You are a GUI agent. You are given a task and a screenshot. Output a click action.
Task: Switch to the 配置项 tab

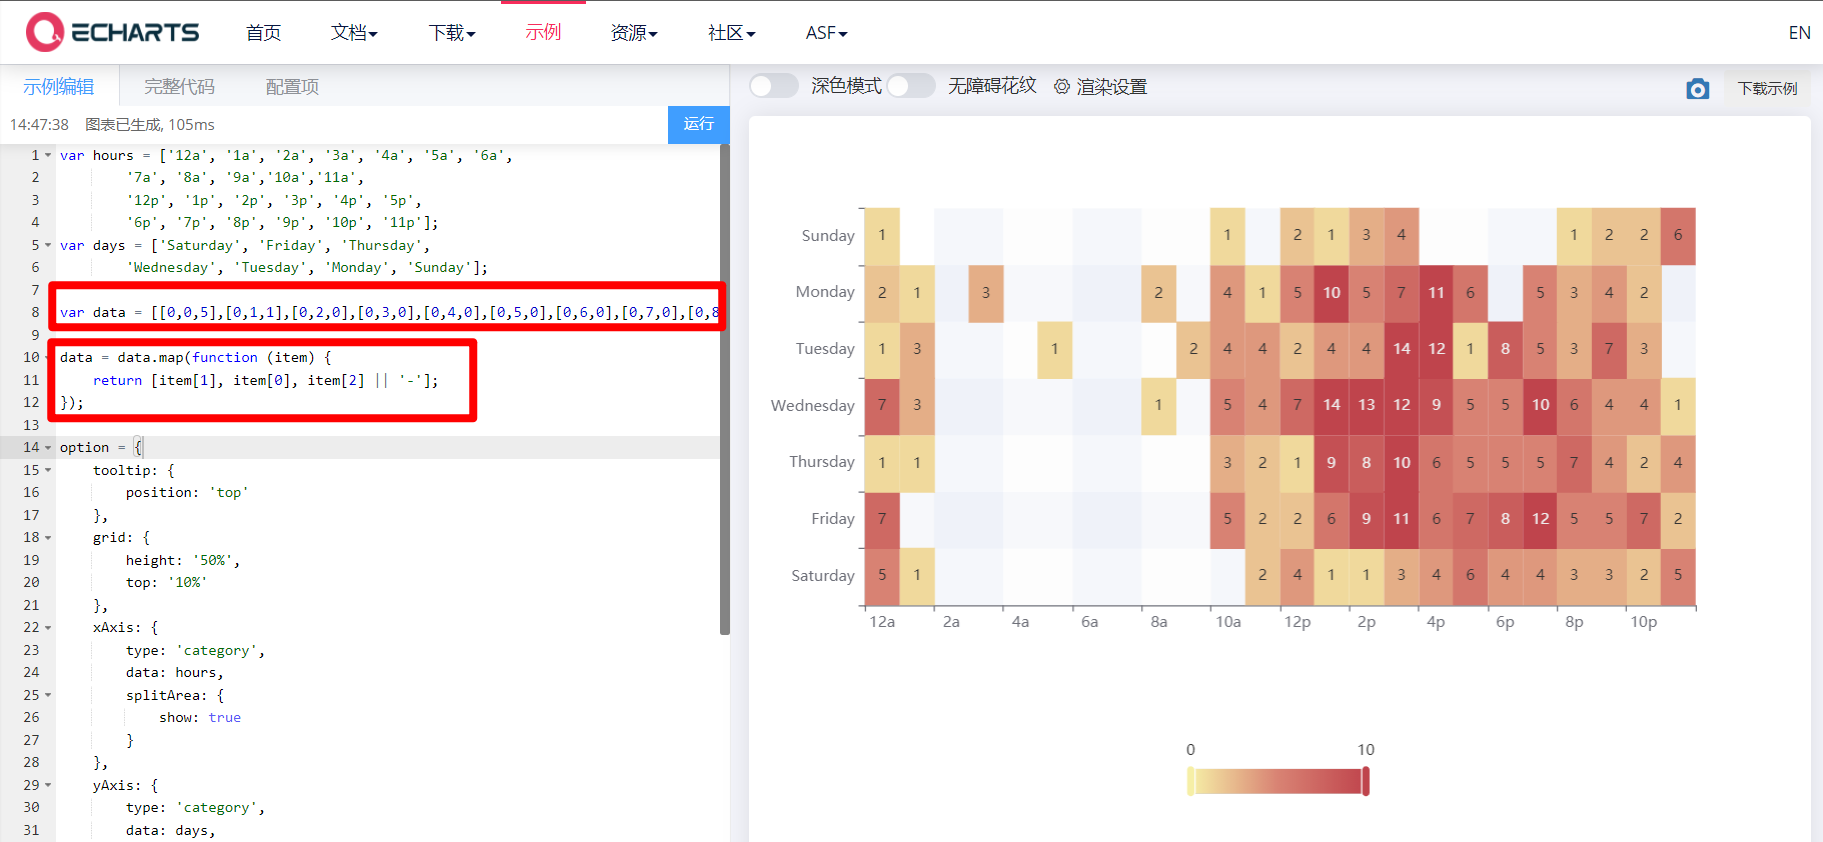tap(292, 87)
